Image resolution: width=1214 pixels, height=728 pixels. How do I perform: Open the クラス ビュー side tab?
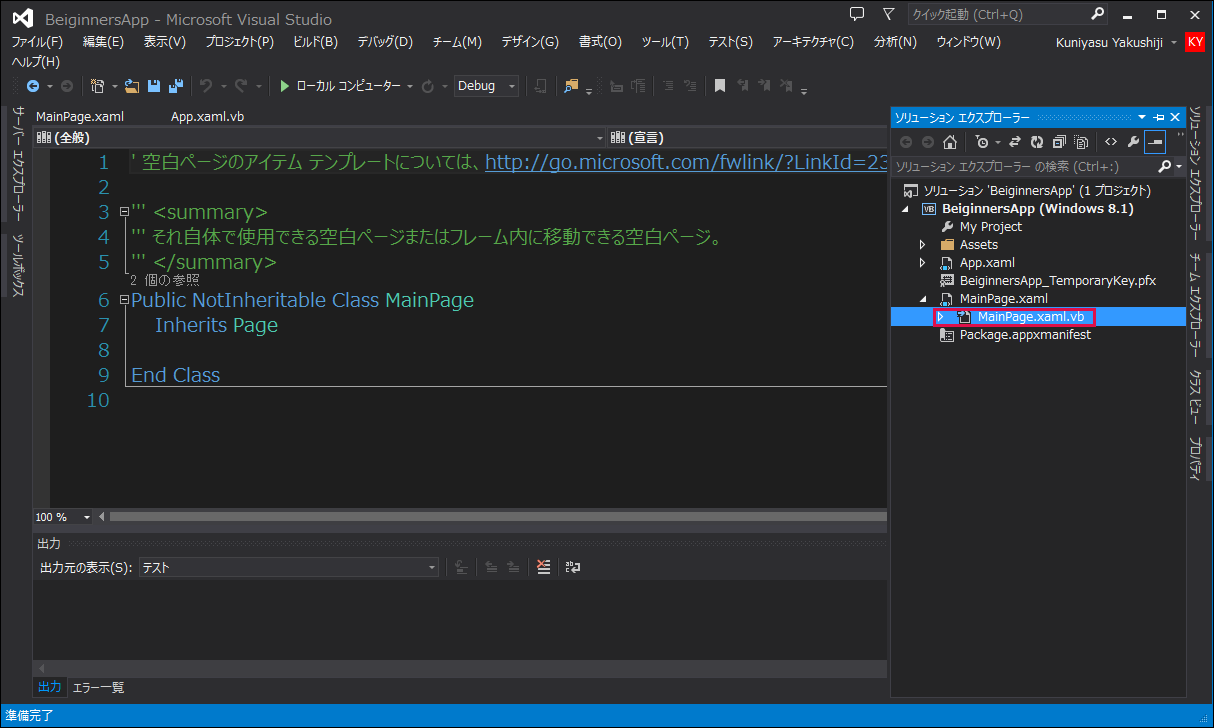click(1195, 395)
